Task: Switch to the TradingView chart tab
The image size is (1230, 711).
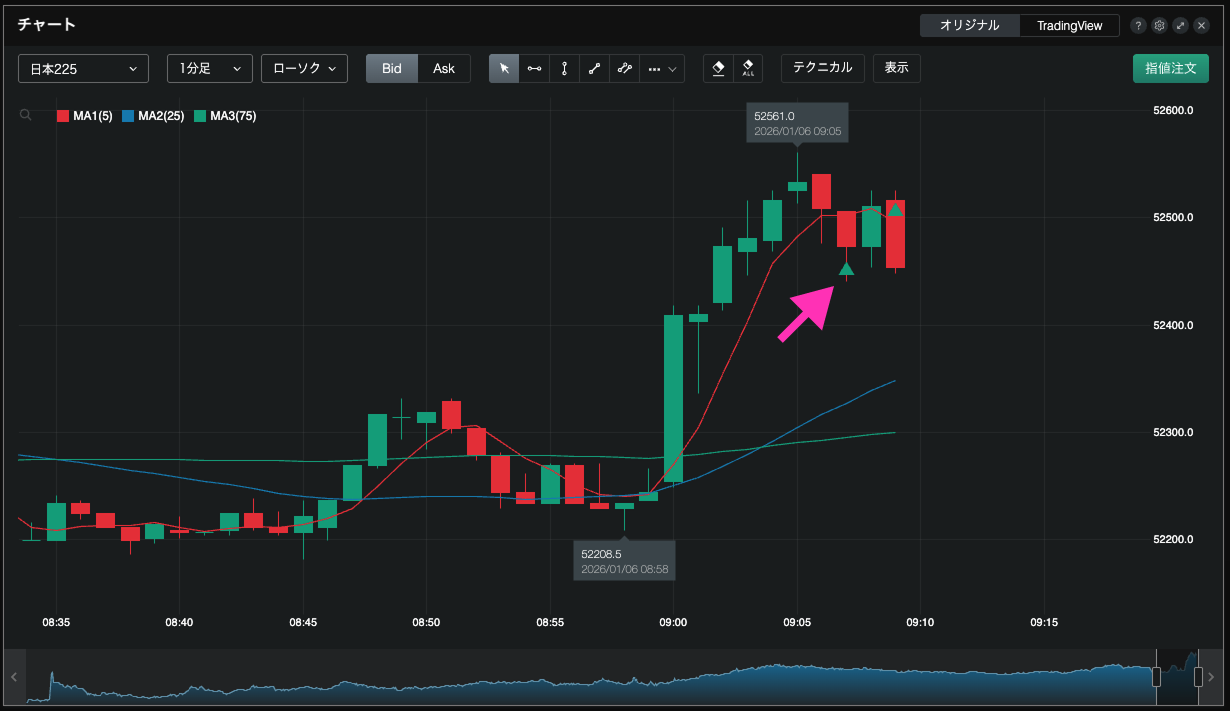Action: click(x=1069, y=26)
